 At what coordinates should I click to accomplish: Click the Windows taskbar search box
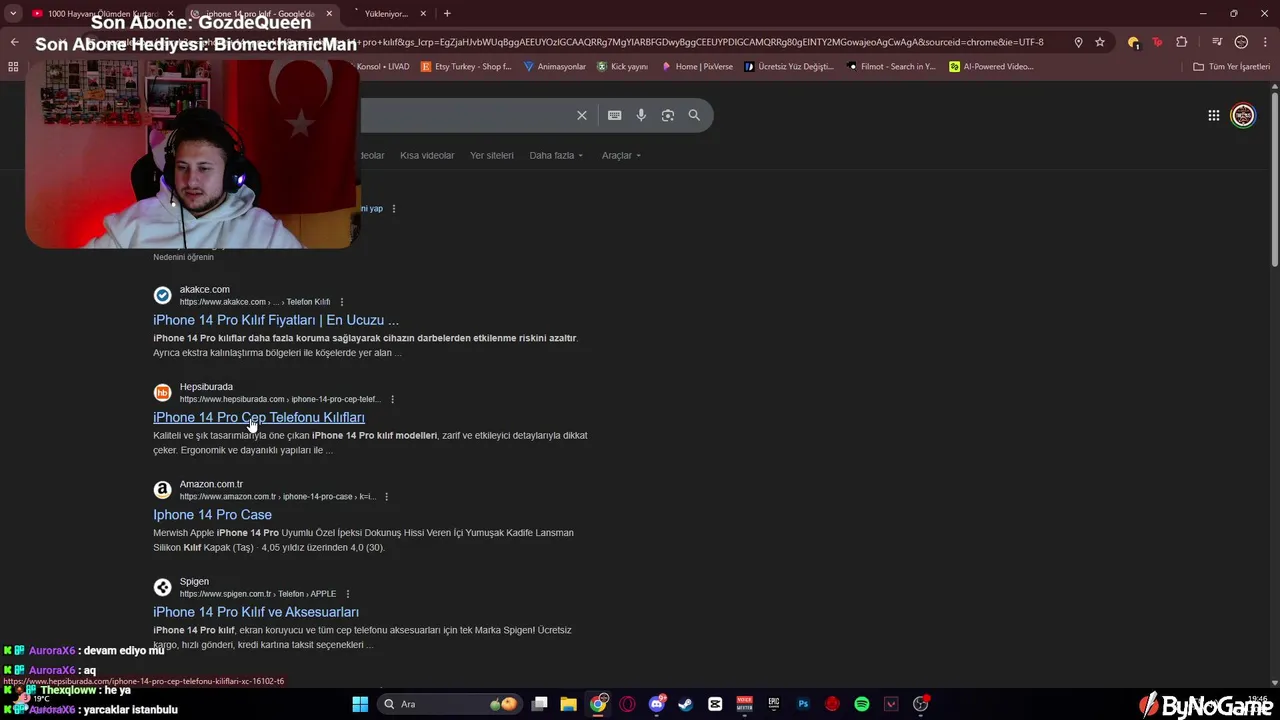[x=450, y=704]
